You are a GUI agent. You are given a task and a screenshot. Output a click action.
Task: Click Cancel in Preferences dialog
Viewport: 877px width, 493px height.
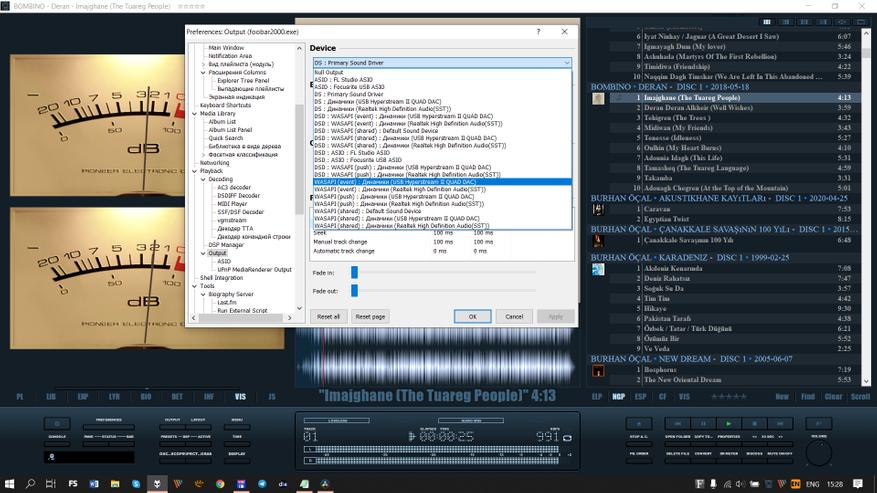[514, 317]
